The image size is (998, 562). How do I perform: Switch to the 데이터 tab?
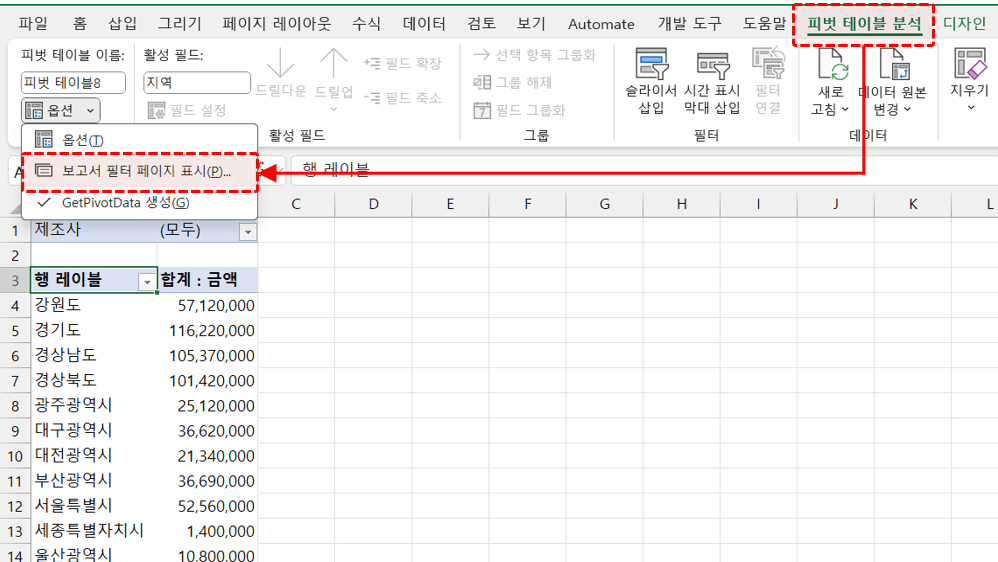[x=424, y=24]
